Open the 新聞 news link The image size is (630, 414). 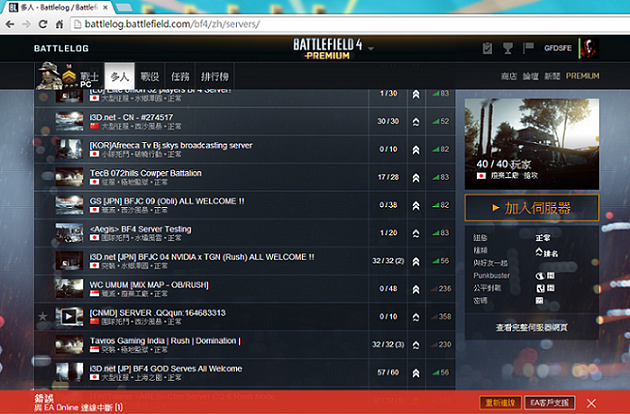(x=552, y=76)
